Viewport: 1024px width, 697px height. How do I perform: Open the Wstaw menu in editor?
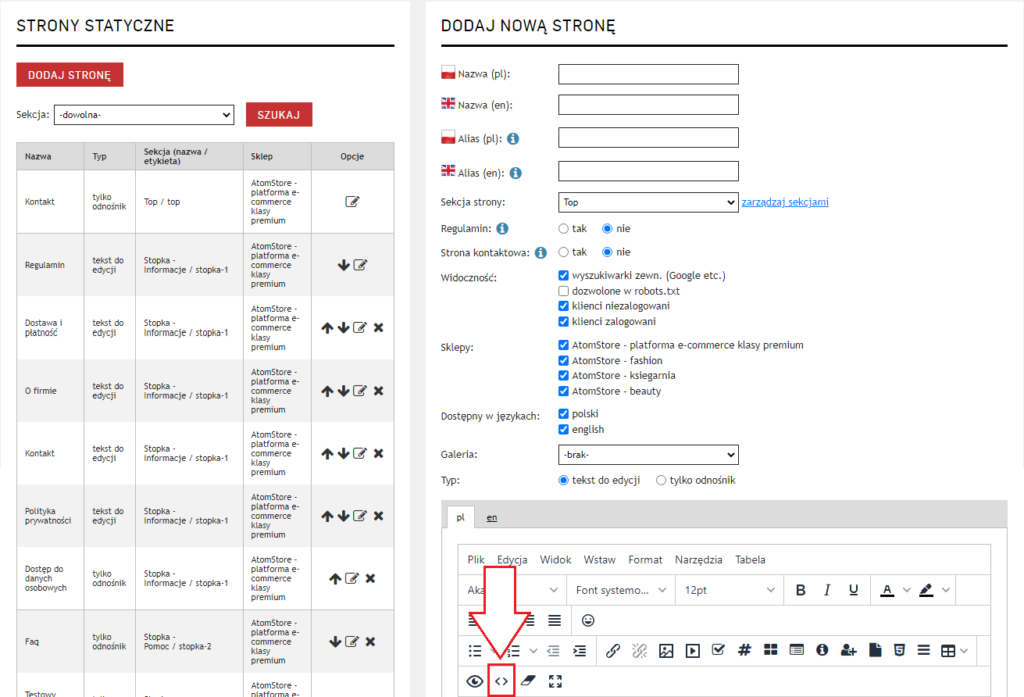coord(600,560)
